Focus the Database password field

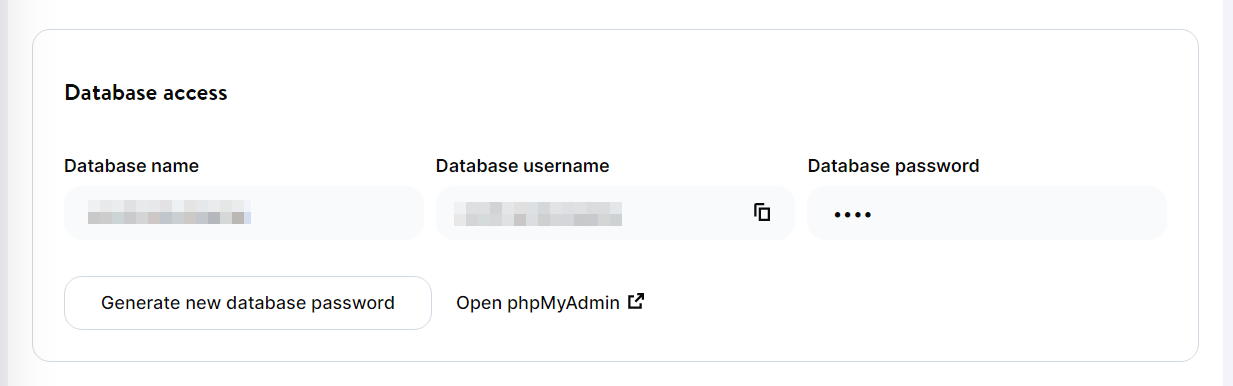(987, 213)
